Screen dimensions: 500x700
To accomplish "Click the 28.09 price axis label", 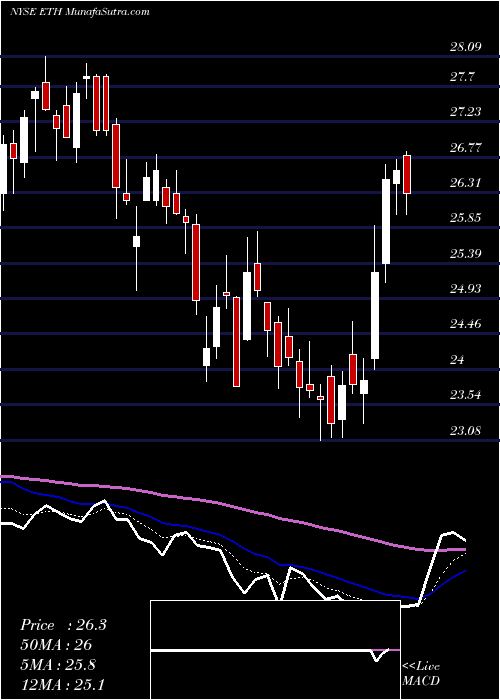I will click(x=465, y=46).
